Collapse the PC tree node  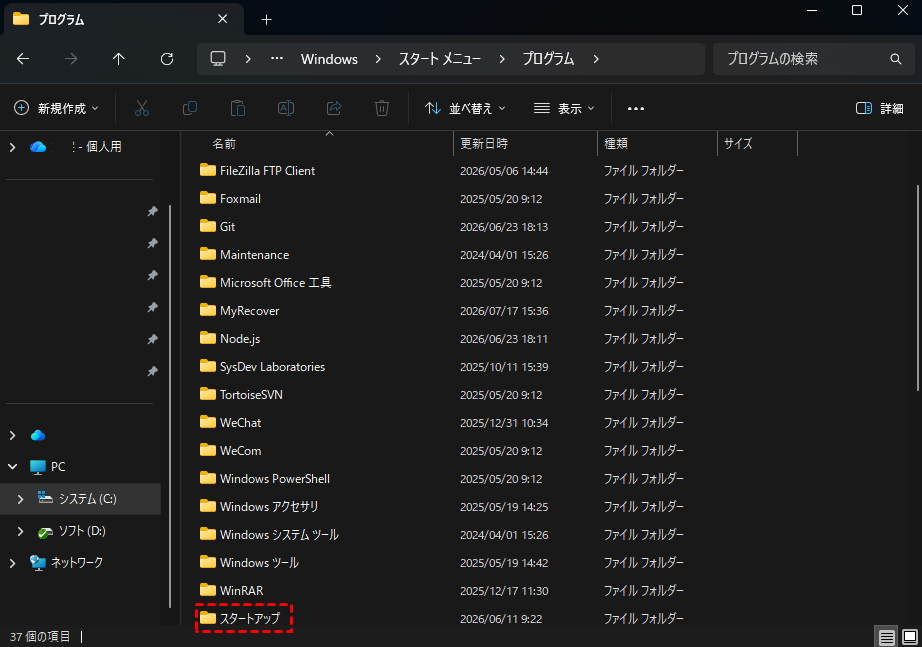click(x=12, y=466)
